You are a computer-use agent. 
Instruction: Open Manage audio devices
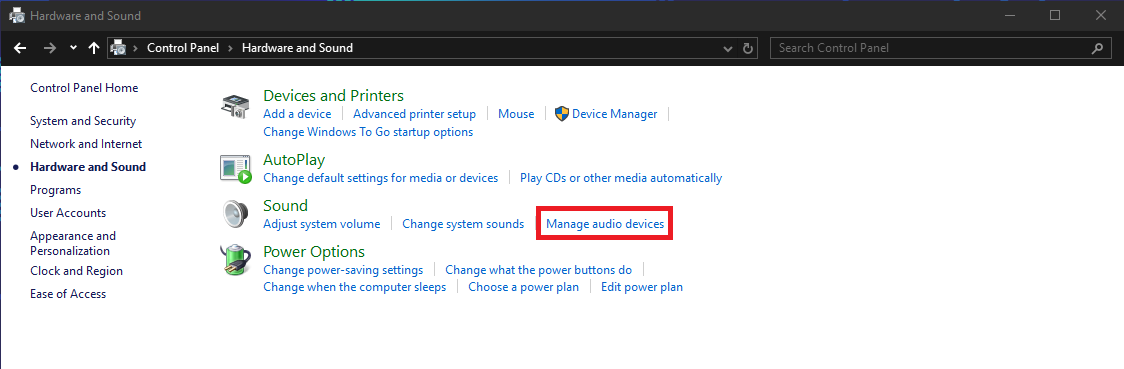click(605, 224)
